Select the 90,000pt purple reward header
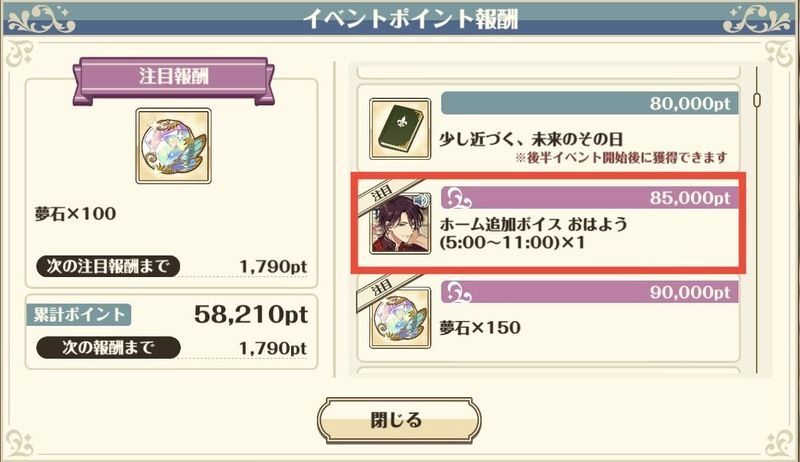800x462 pixels. 589,292
